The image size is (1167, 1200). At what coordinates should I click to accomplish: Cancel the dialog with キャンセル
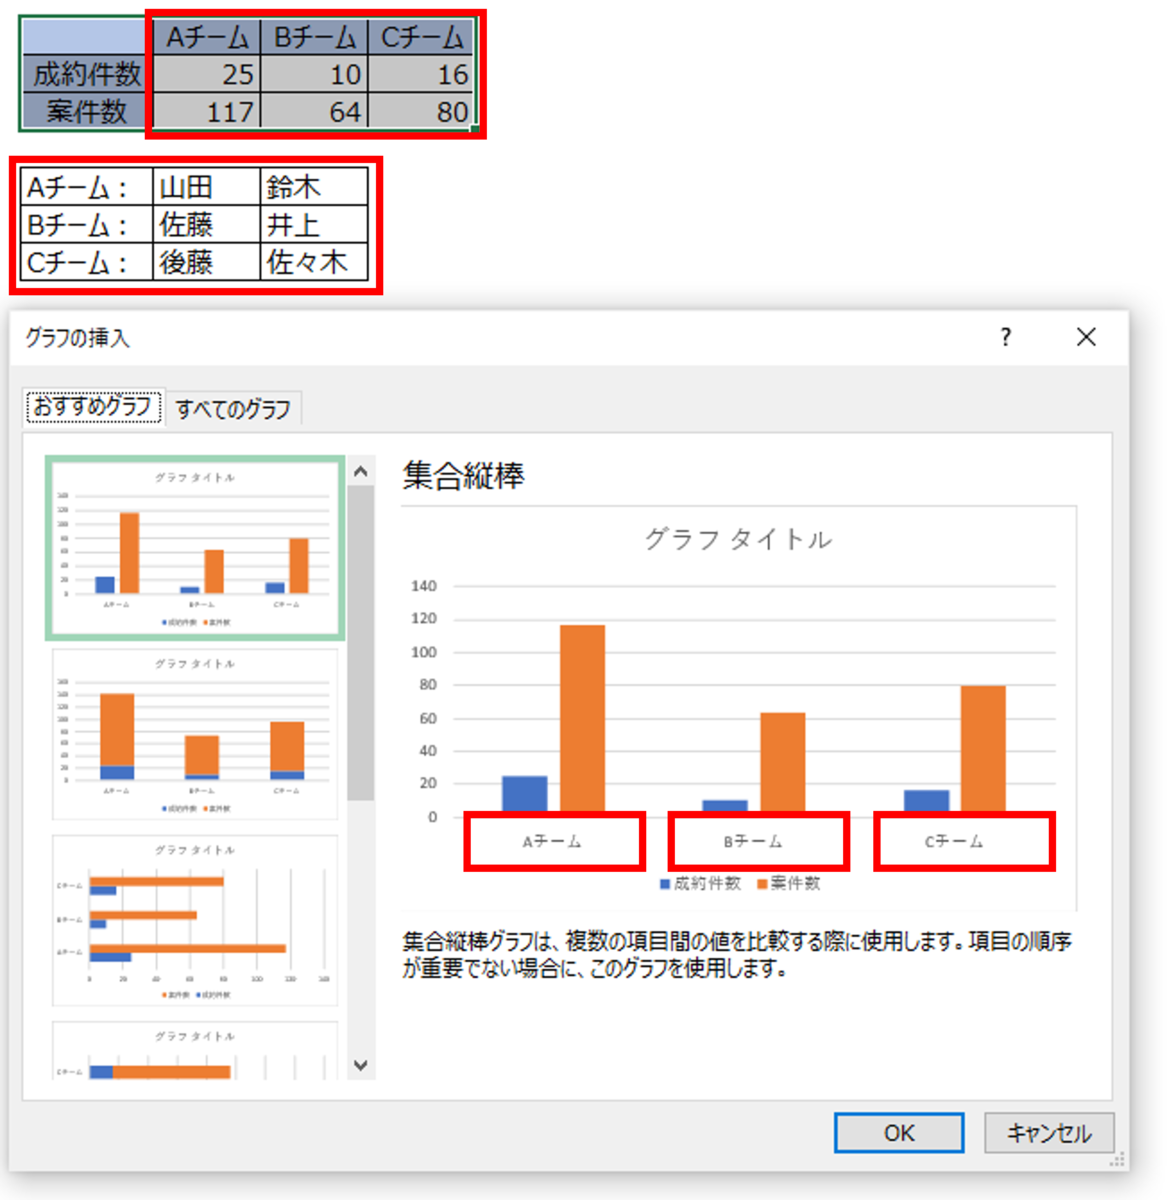1048,1133
